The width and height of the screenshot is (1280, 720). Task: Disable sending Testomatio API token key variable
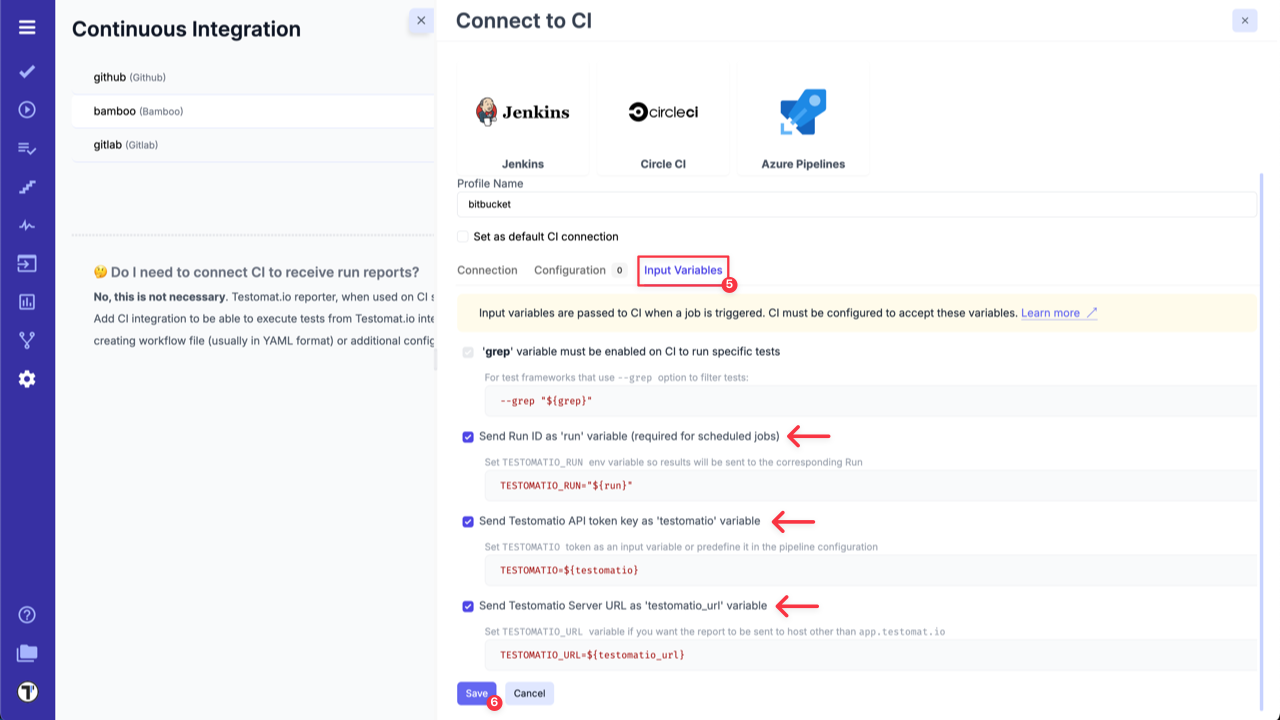[x=467, y=521]
